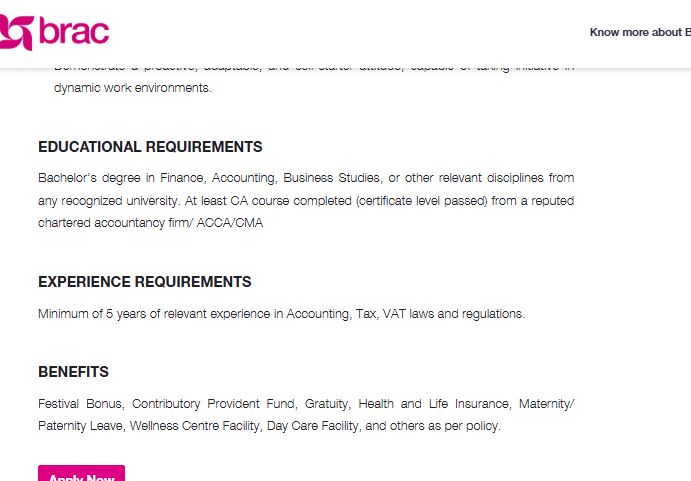Click the text 'dynamic work environments.'

(x=132, y=88)
